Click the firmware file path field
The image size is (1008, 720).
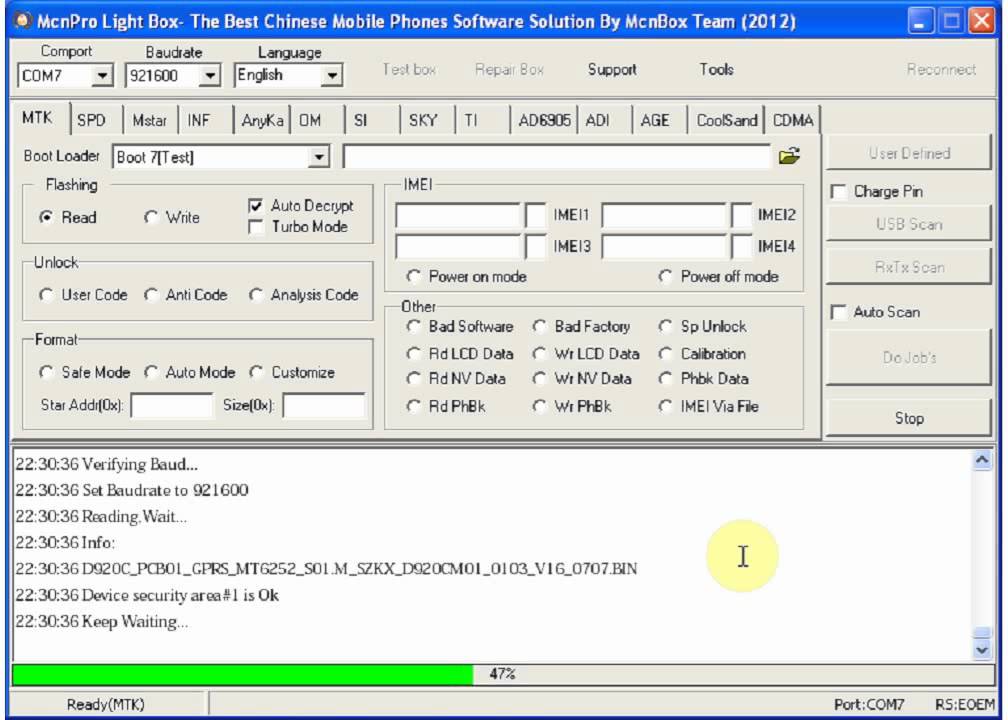click(557, 157)
